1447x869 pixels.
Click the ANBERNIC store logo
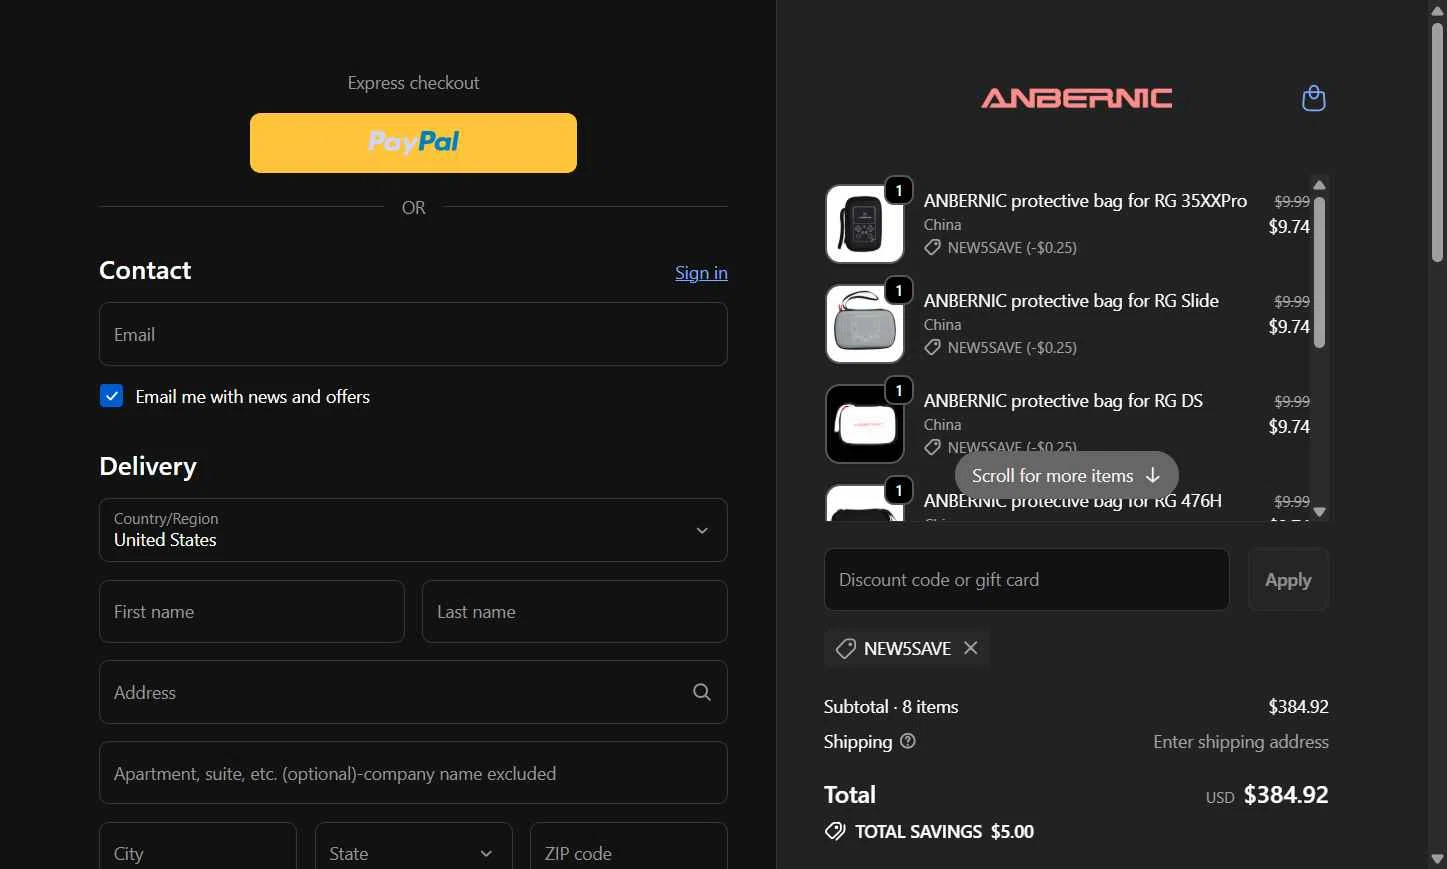point(1077,98)
